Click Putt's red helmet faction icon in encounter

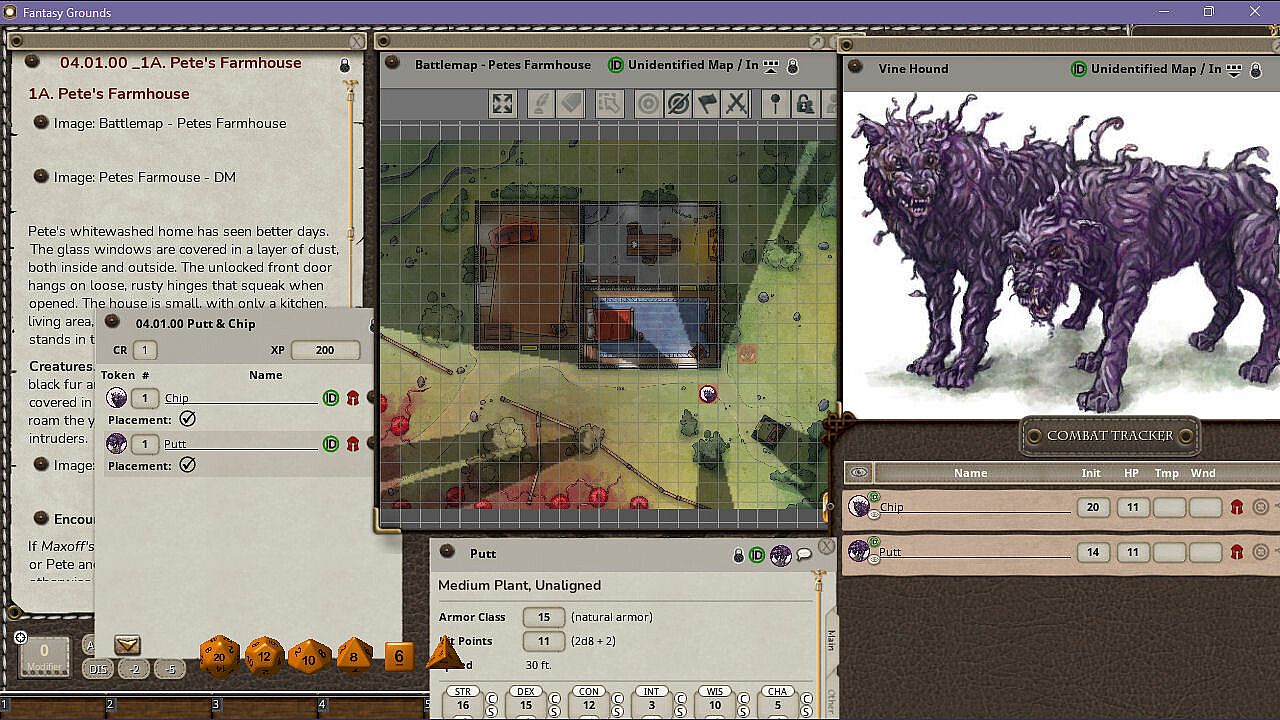(353, 444)
